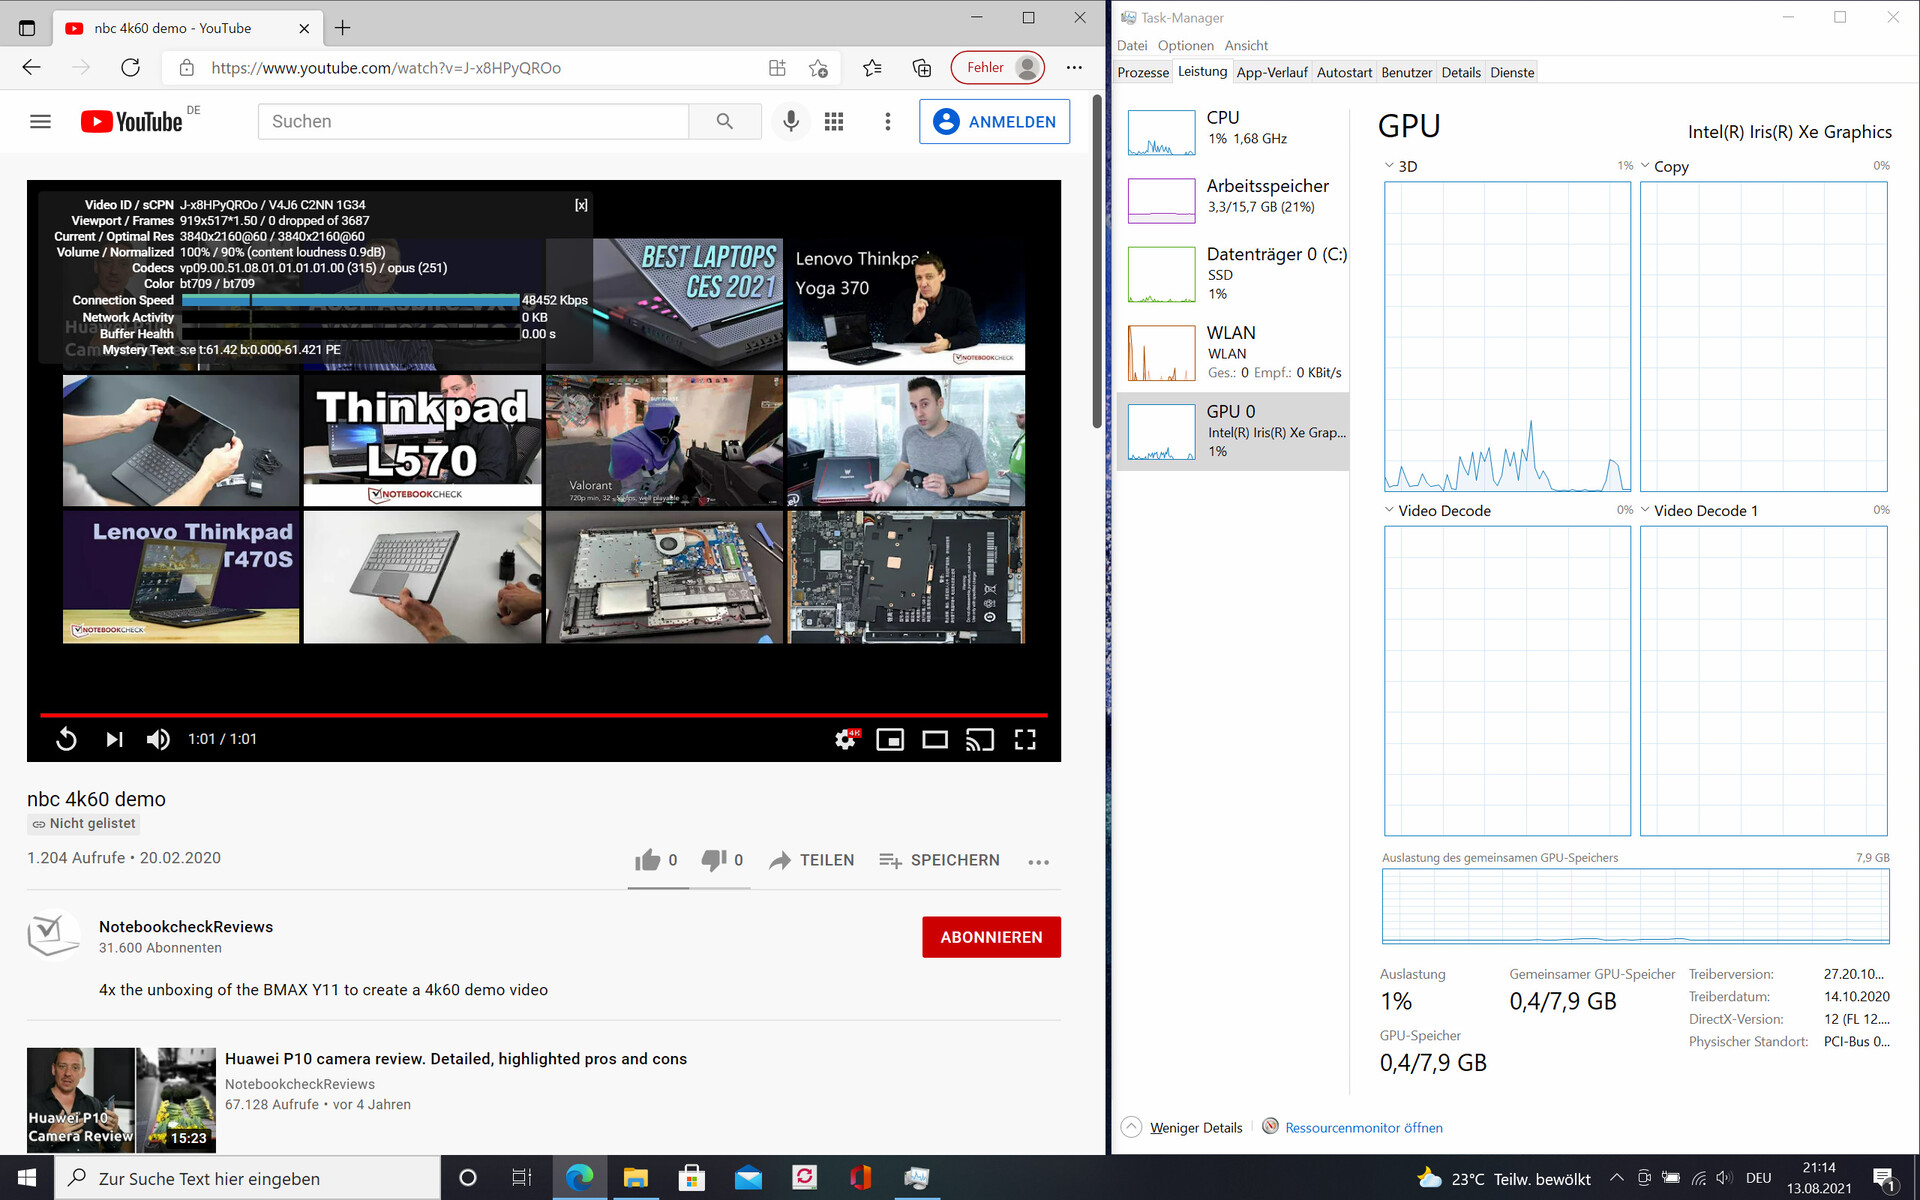This screenshot has height=1200, width=1920.
Task: Open the YouTube hamburger guide menu
Action: click(x=40, y=121)
